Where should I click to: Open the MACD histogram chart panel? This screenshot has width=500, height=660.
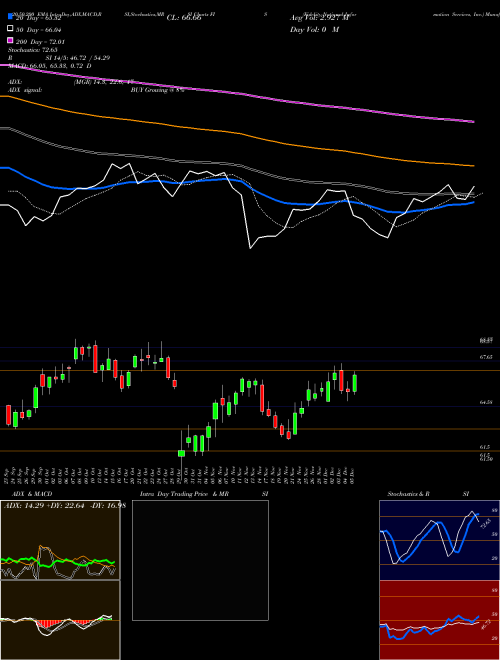(60, 620)
